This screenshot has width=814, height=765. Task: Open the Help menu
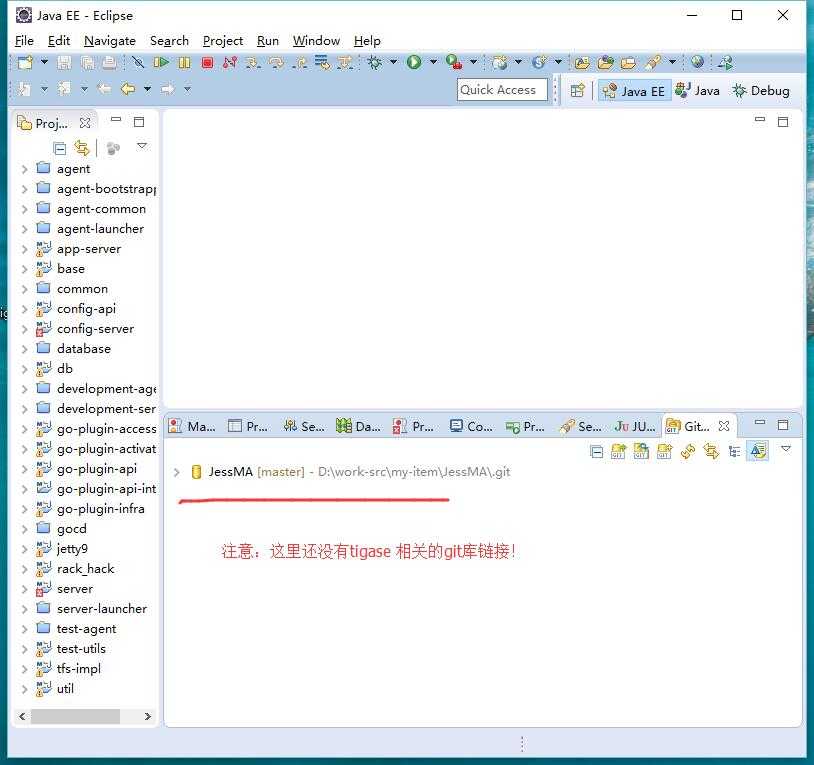coord(367,40)
